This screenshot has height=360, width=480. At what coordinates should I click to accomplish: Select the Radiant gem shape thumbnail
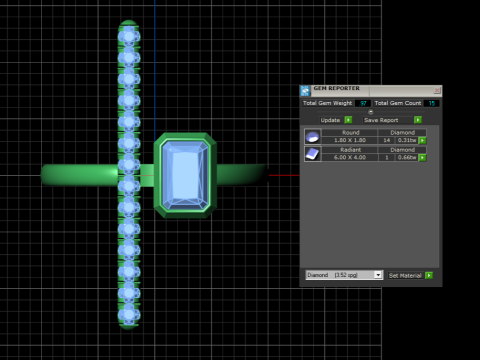[x=313, y=154]
